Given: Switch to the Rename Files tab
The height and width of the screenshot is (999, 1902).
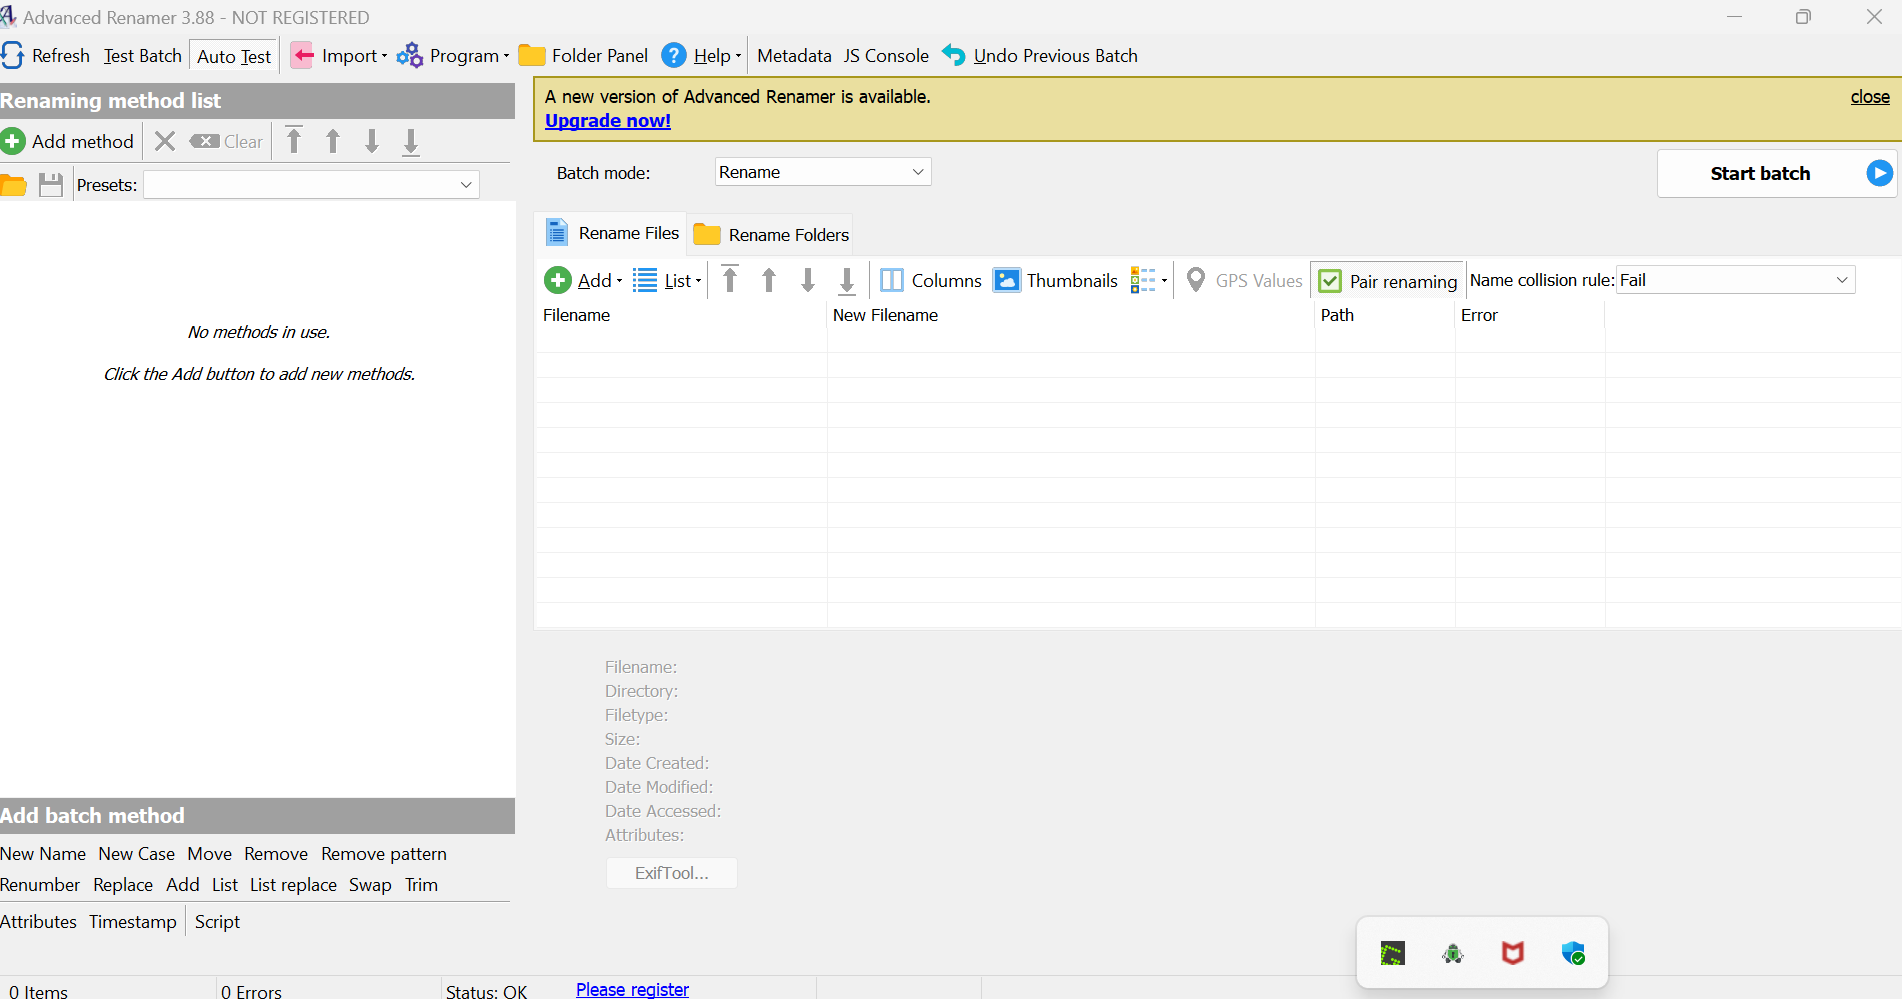Looking at the screenshot, I should [x=611, y=233].
